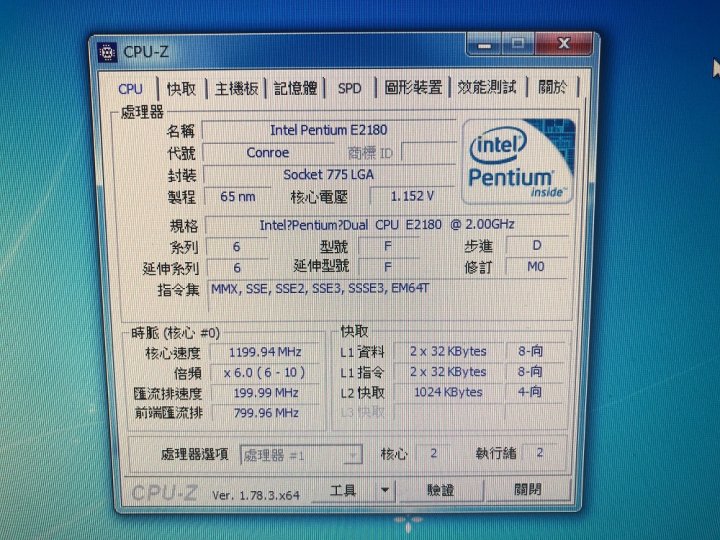
Task: Open the 處理器 #1 selection dropdown
Action: click(x=301, y=456)
